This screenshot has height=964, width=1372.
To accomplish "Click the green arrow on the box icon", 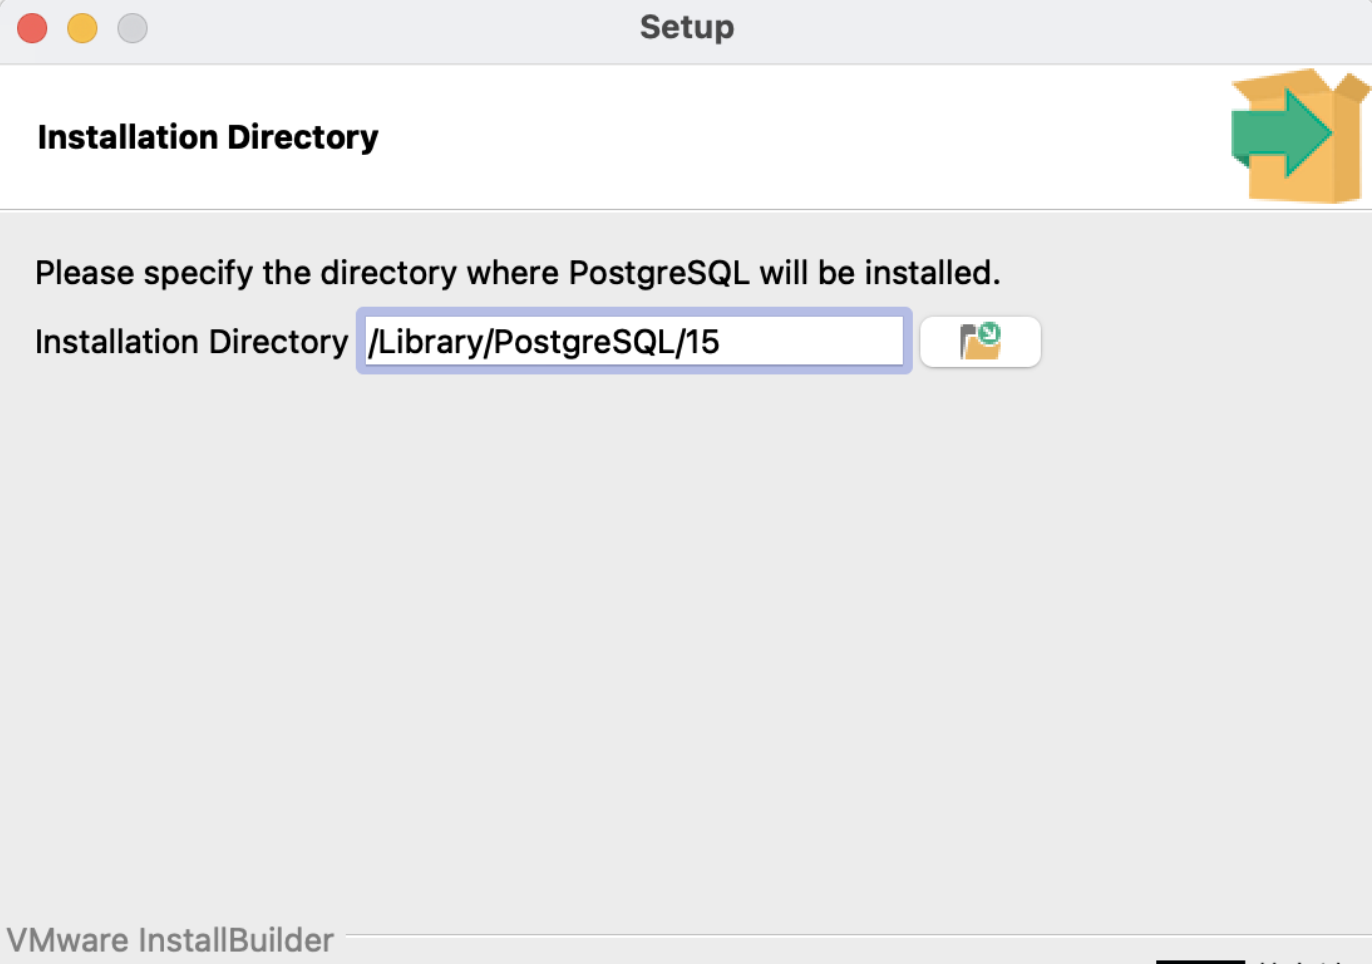I will pyautogui.click(x=1280, y=133).
